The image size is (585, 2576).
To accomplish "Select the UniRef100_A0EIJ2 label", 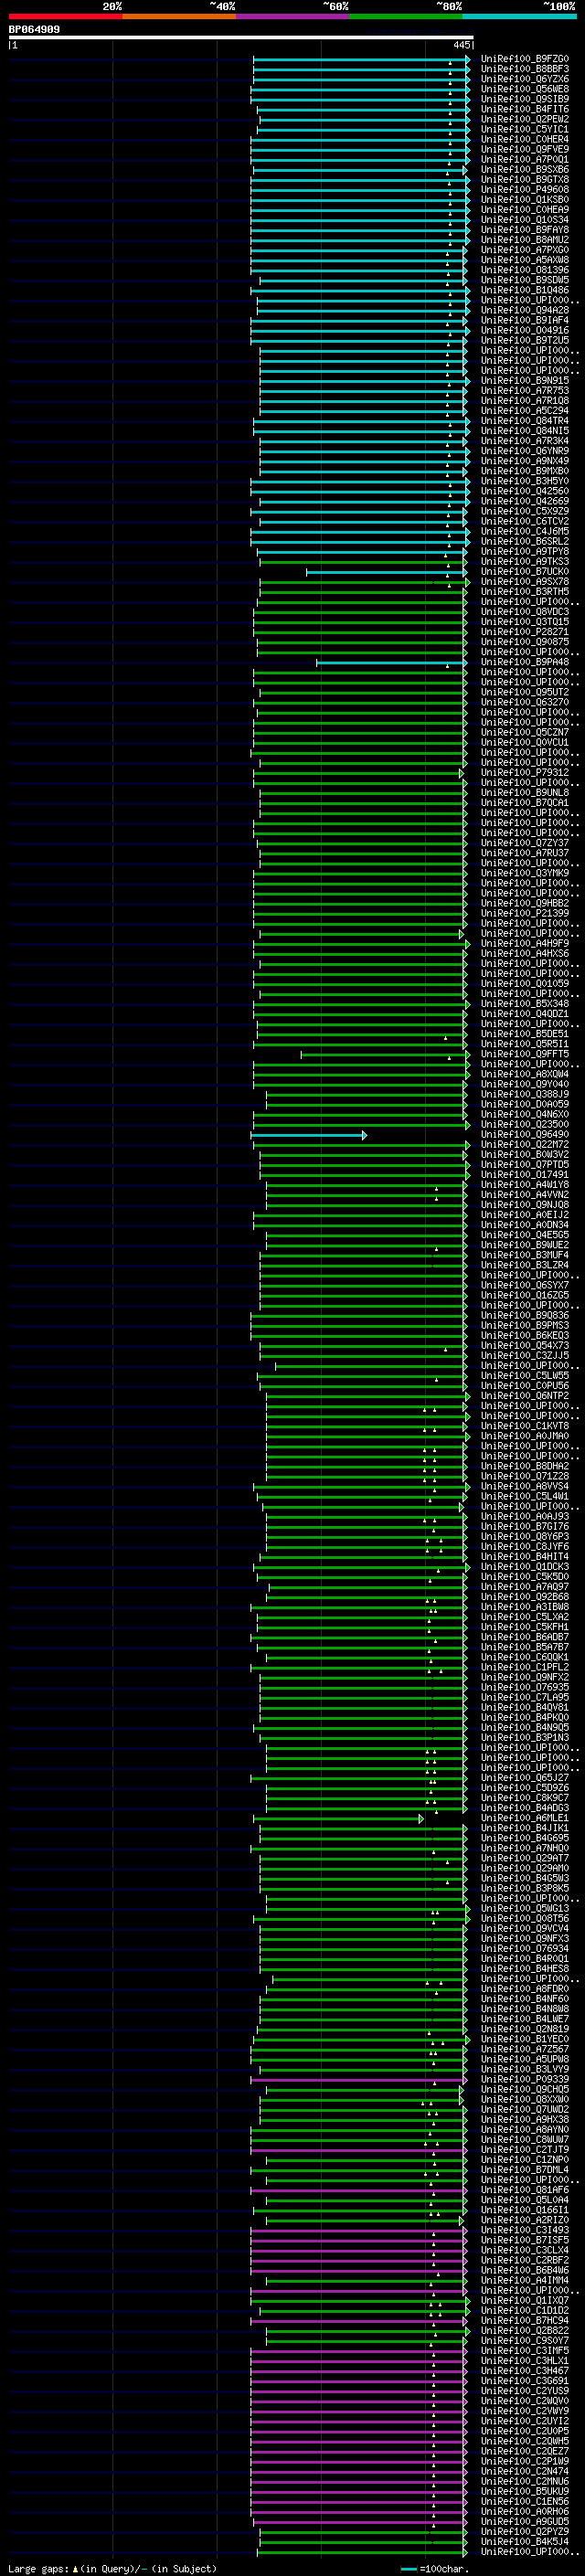I will pos(525,1214).
